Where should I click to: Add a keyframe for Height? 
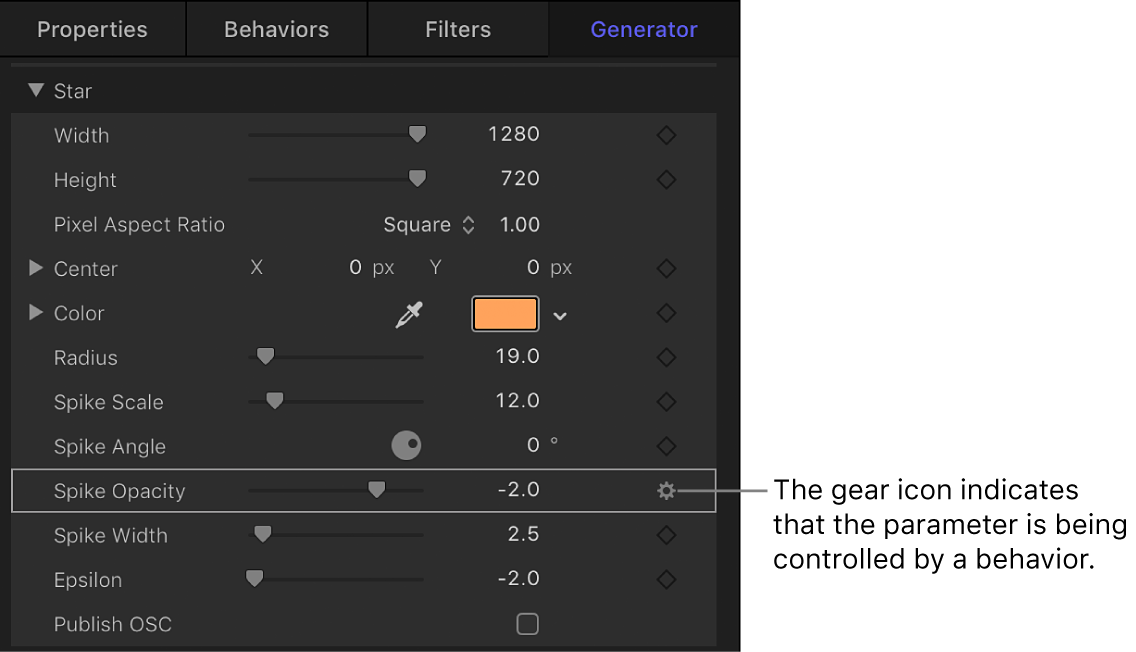tap(666, 178)
